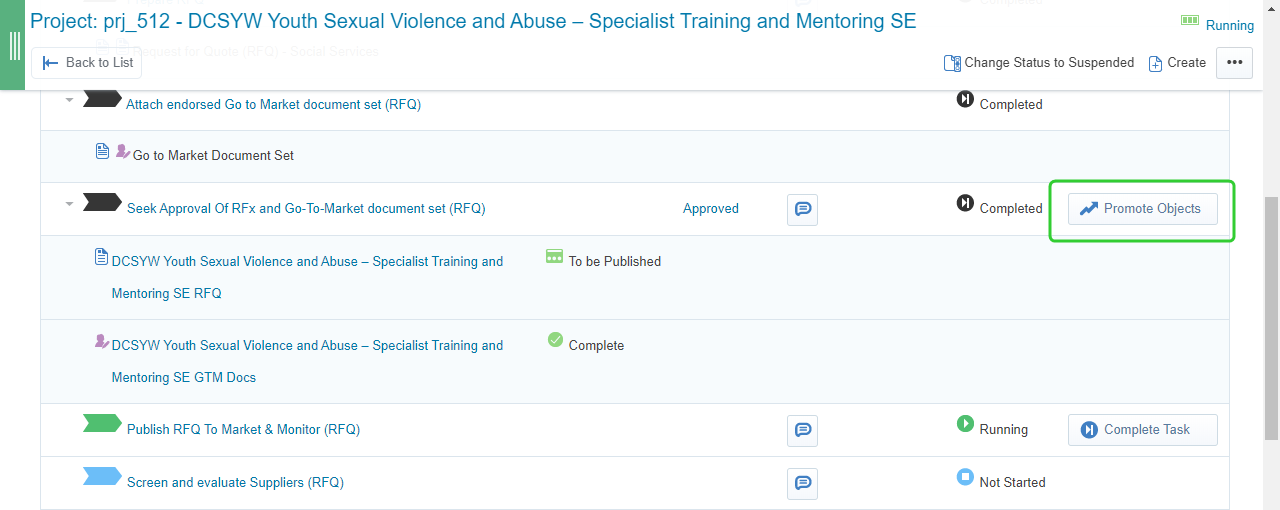Click the Promote Objects button

click(x=1142, y=209)
